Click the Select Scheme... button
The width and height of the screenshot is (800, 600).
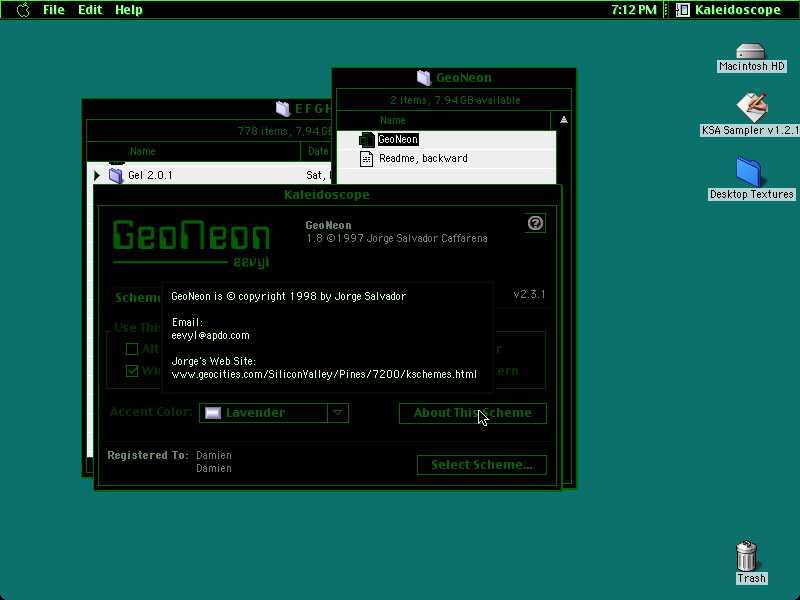click(x=482, y=465)
